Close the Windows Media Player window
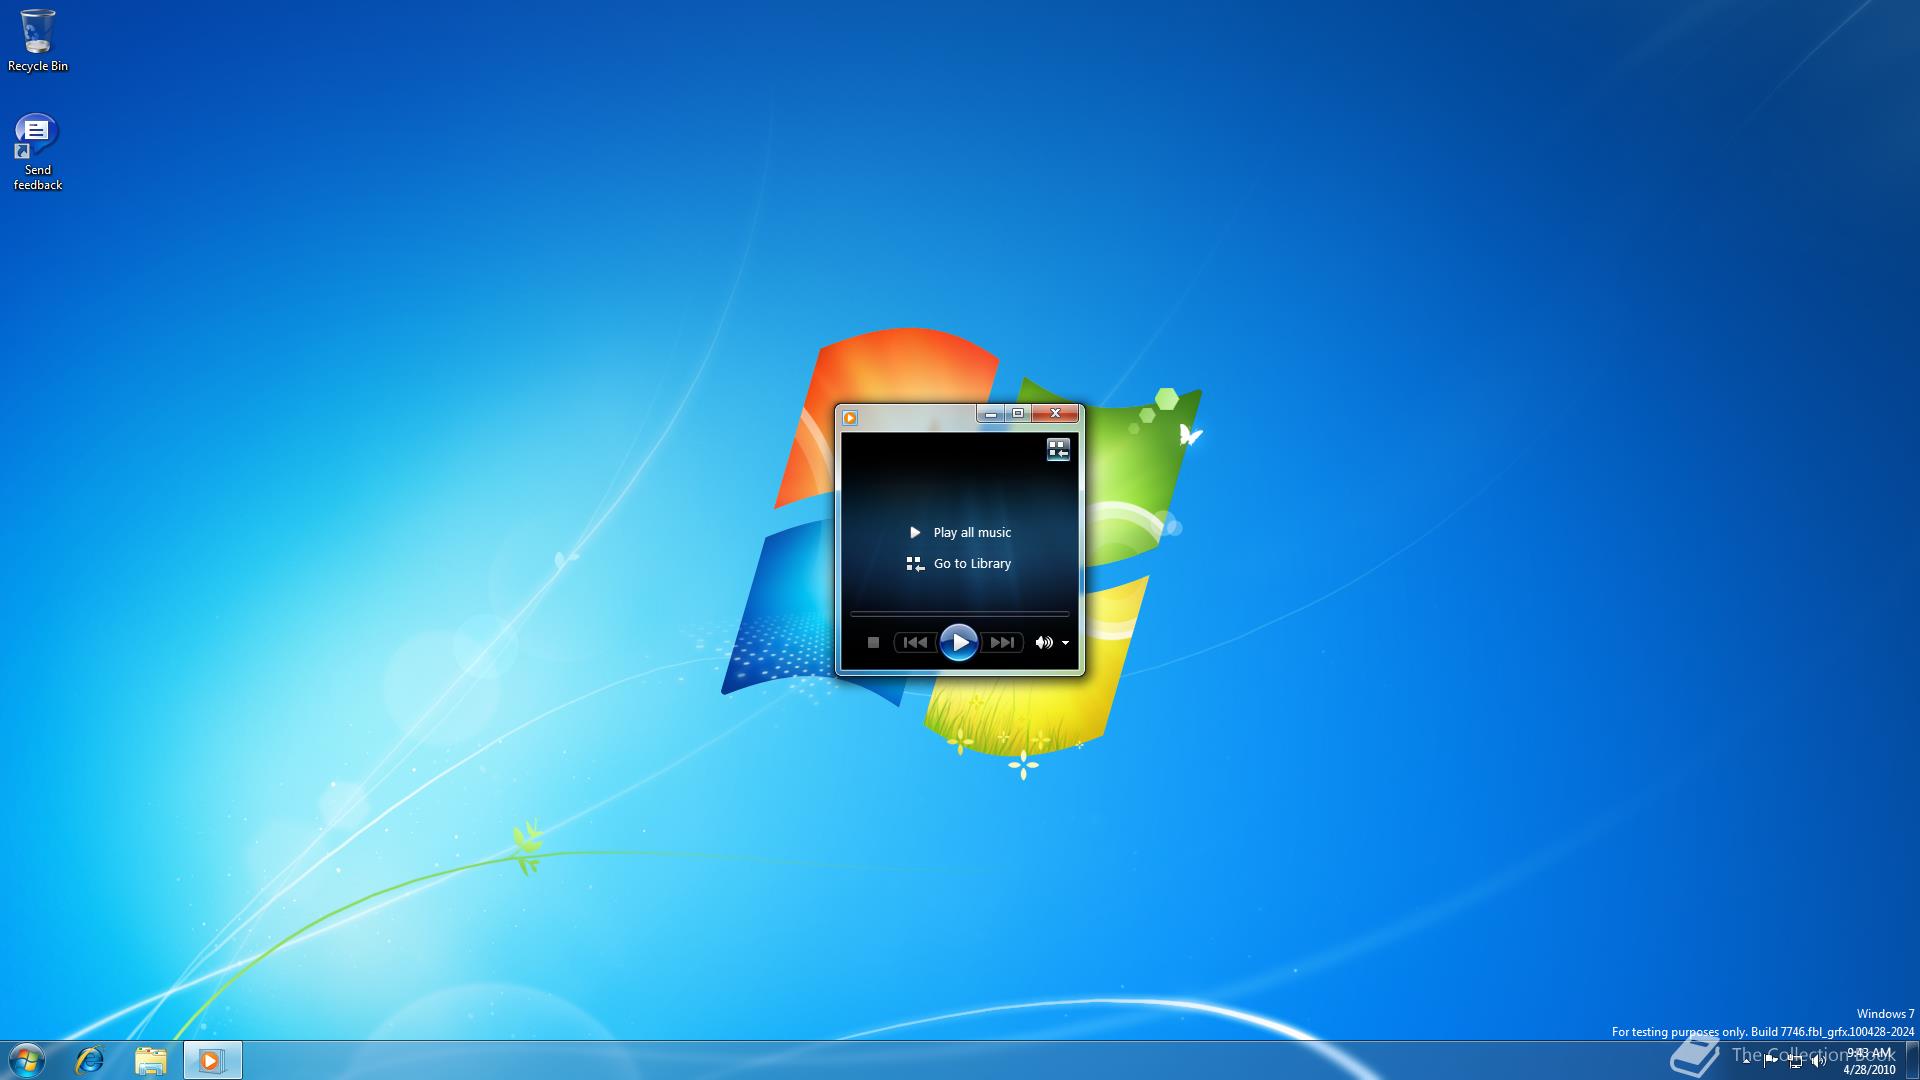1920x1080 pixels. 1055,414
